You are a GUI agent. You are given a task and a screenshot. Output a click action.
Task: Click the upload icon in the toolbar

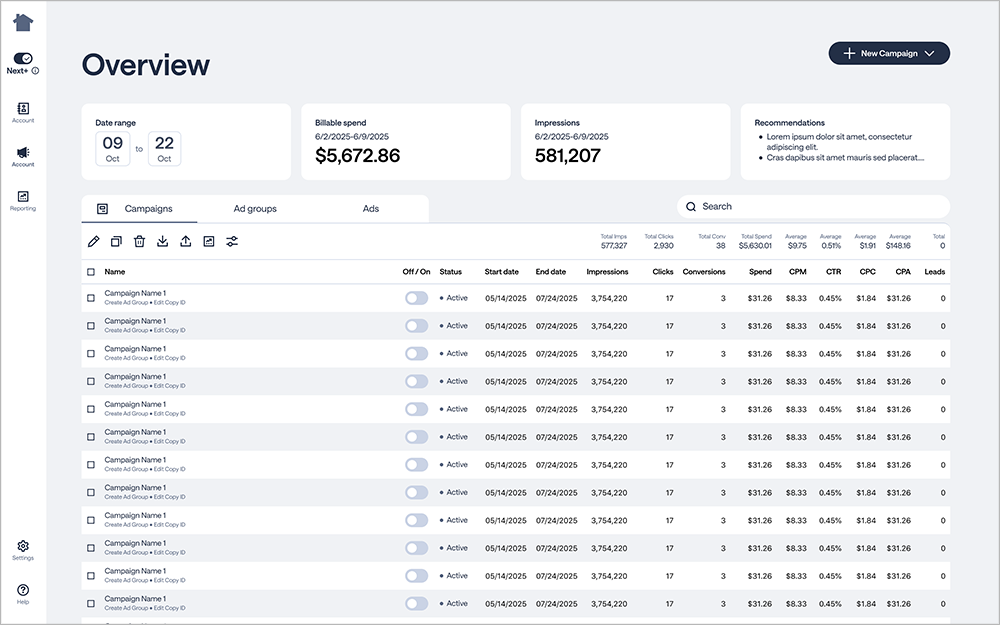[x=186, y=241]
